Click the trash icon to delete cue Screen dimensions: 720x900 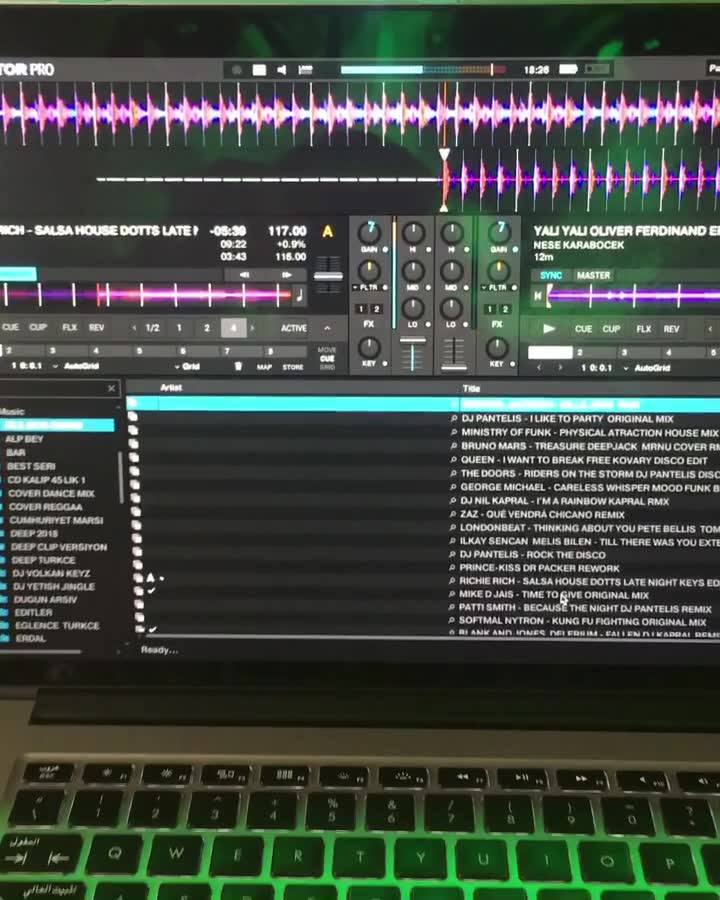point(238,366)
